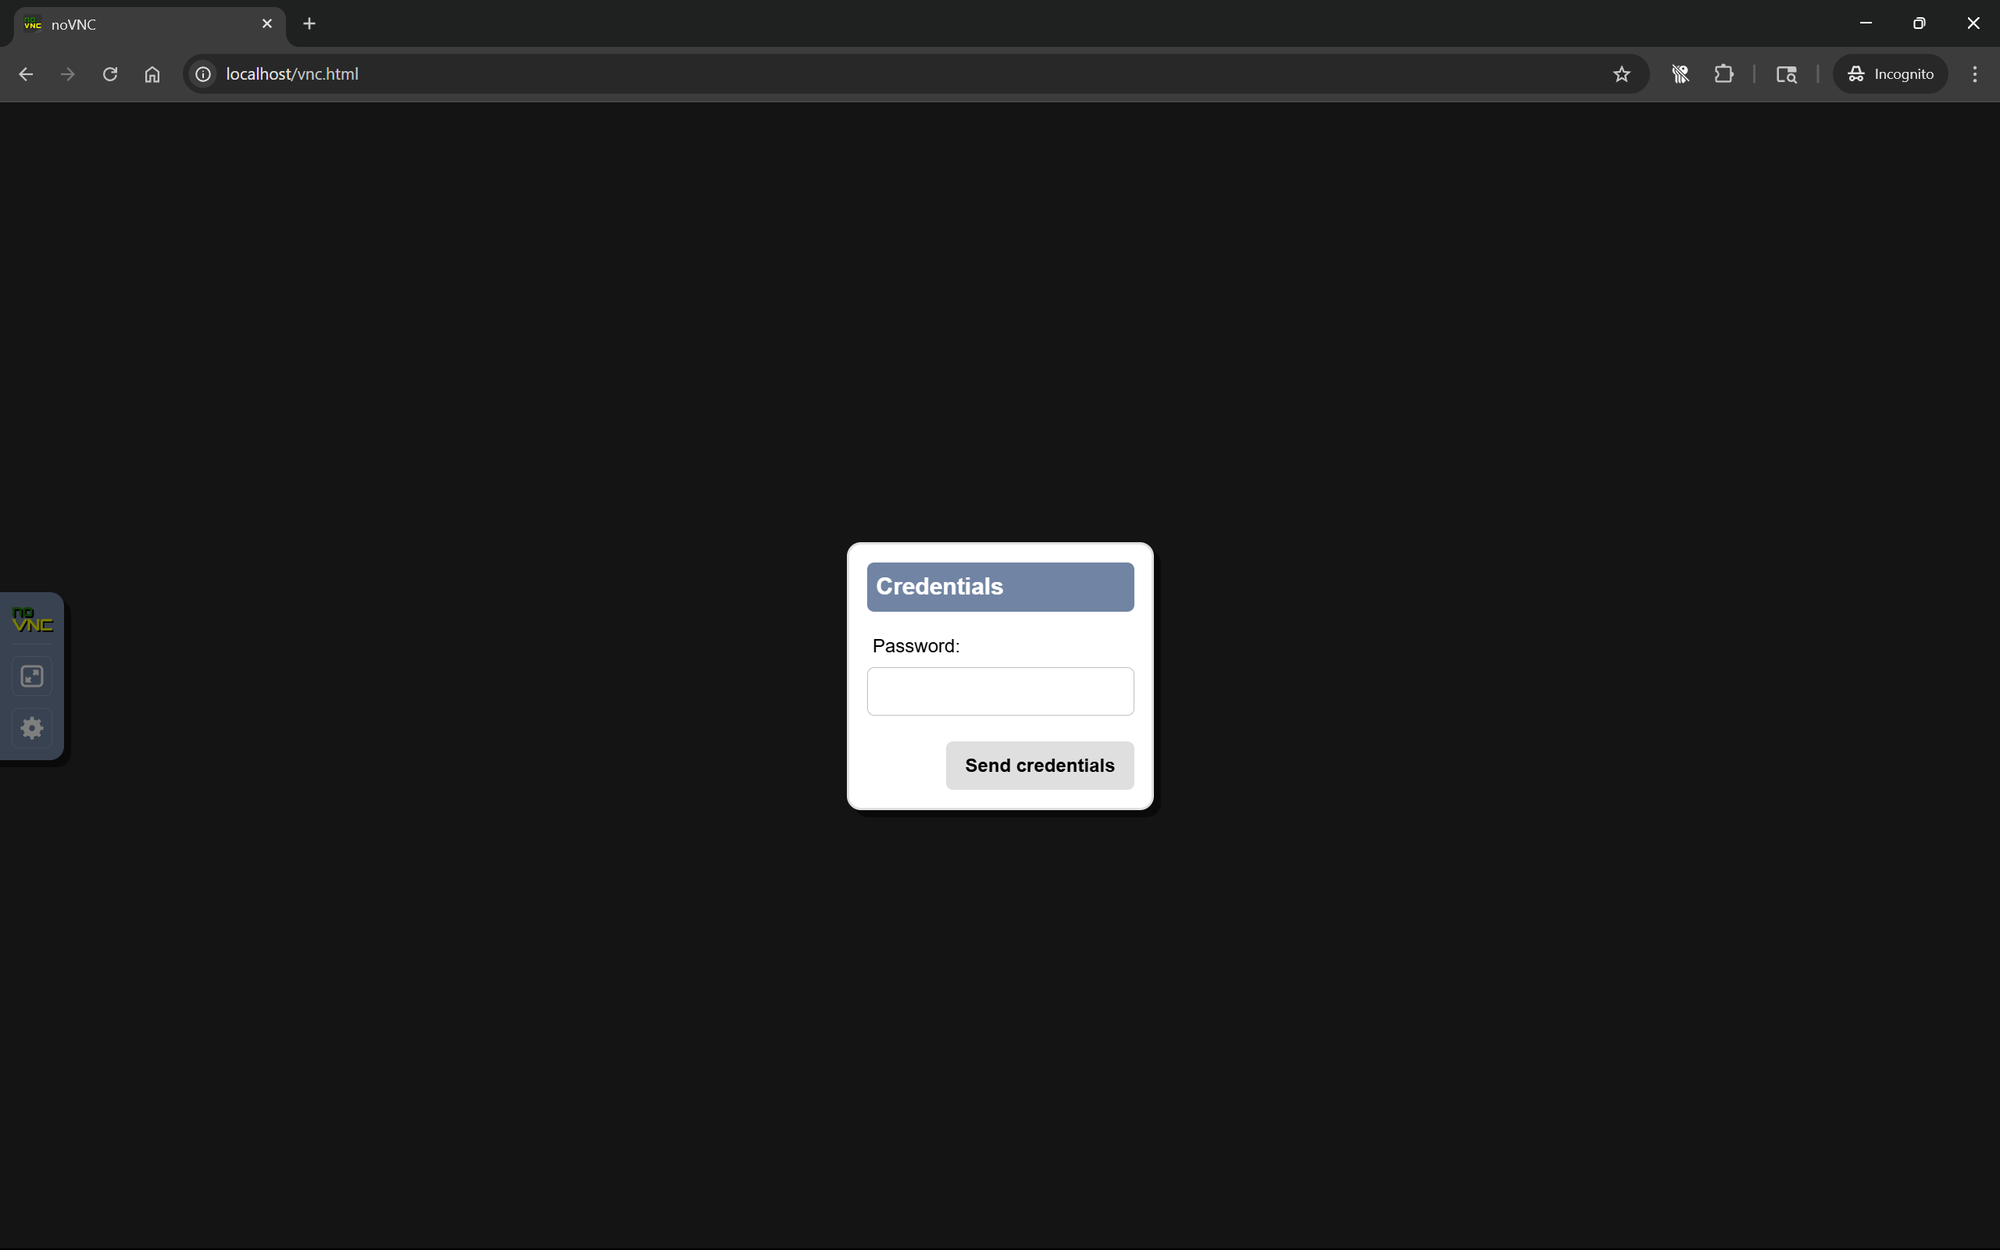Go back to the previous page
Screen dimensions: 2000x1250
pos(26,74)
